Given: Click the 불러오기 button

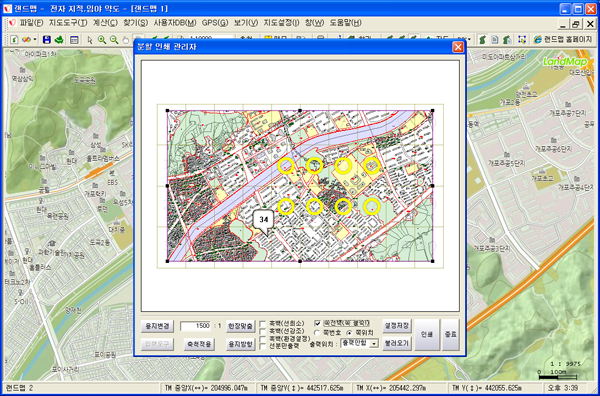Looking at the screenshot, I should coord(397,343).
